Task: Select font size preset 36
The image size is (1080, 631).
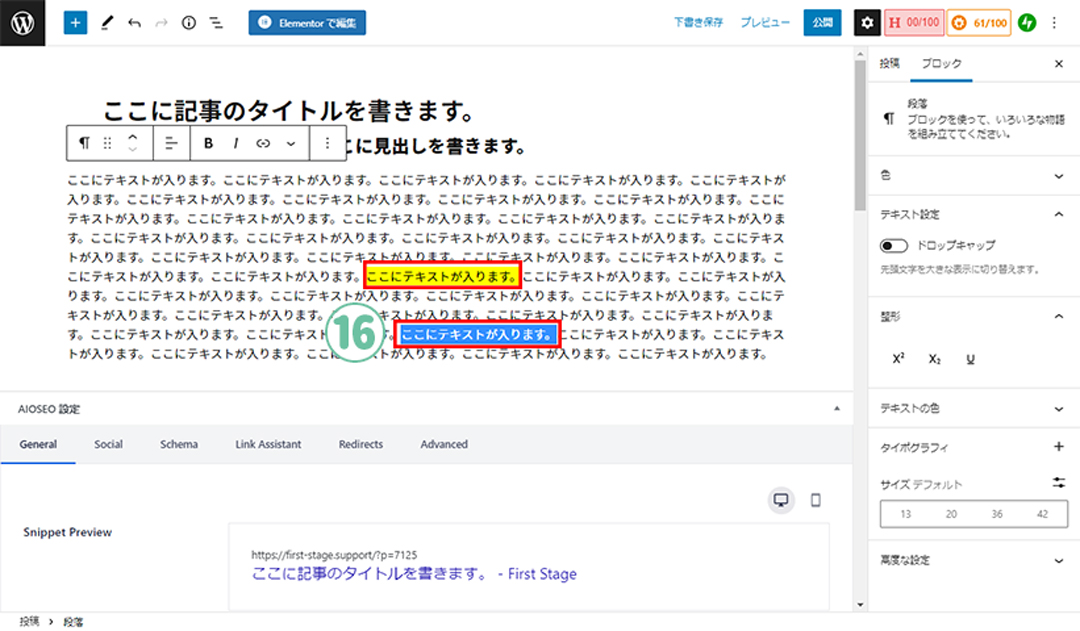Action: (x=997, y=514)
